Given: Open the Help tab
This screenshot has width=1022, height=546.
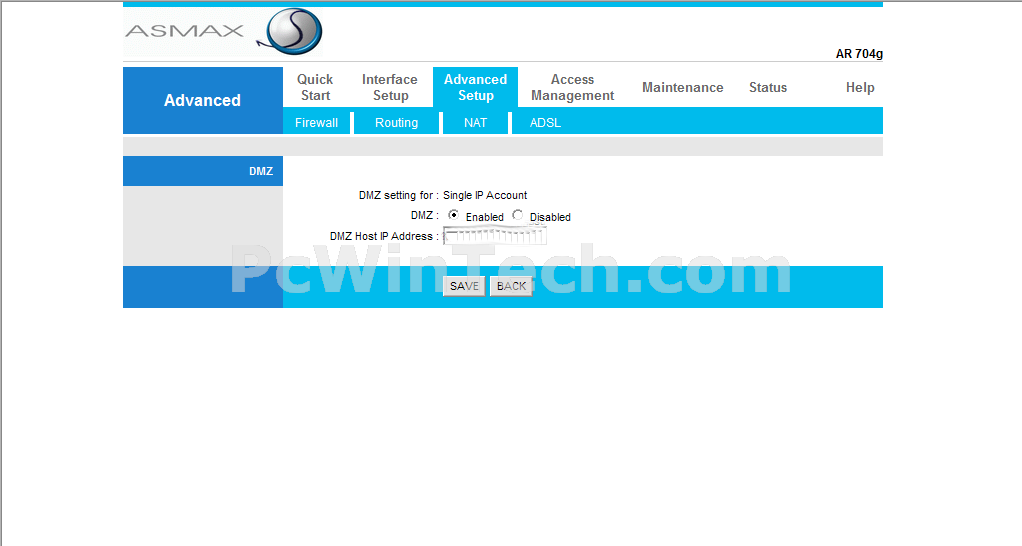Looking at the screenshot, I should (x=860, y=87).
